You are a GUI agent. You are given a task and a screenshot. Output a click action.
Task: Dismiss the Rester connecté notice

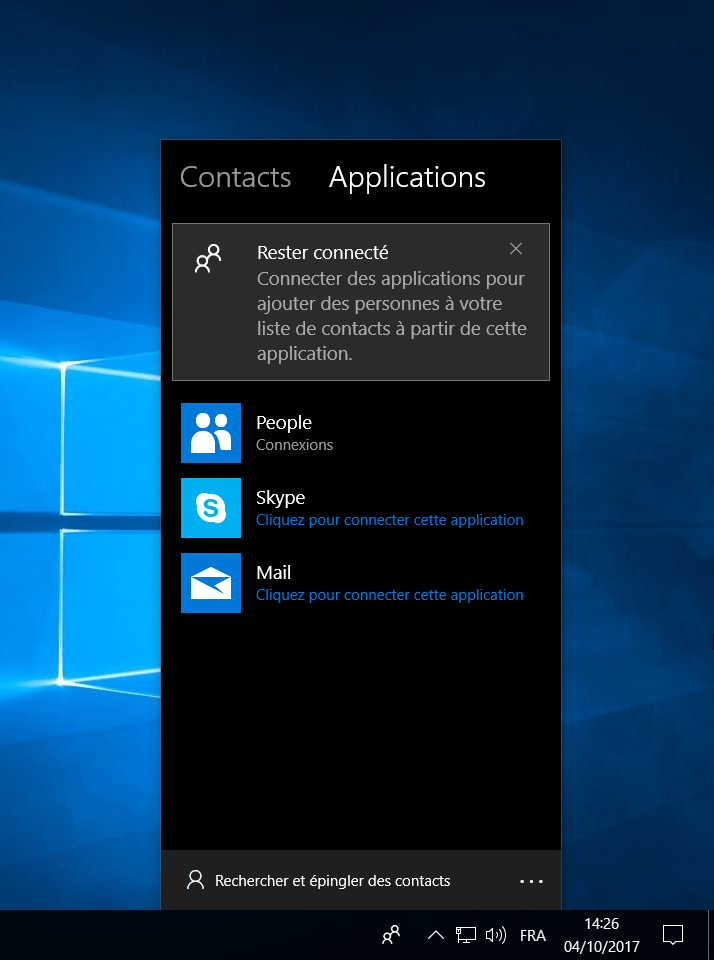pyautogui.click(x=516, y=249)
